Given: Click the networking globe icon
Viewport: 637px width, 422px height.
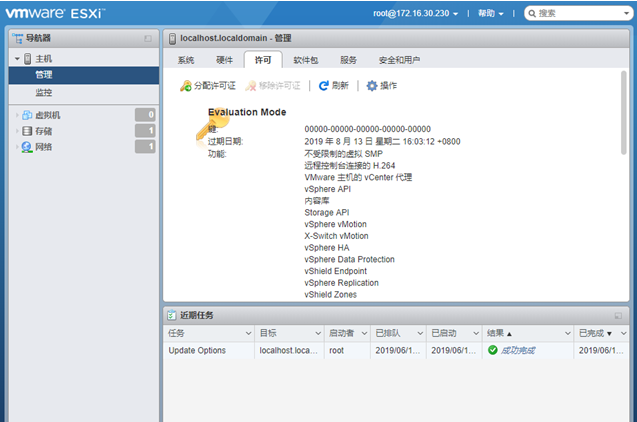Looking at the screenshot, I should pos(27,147).
